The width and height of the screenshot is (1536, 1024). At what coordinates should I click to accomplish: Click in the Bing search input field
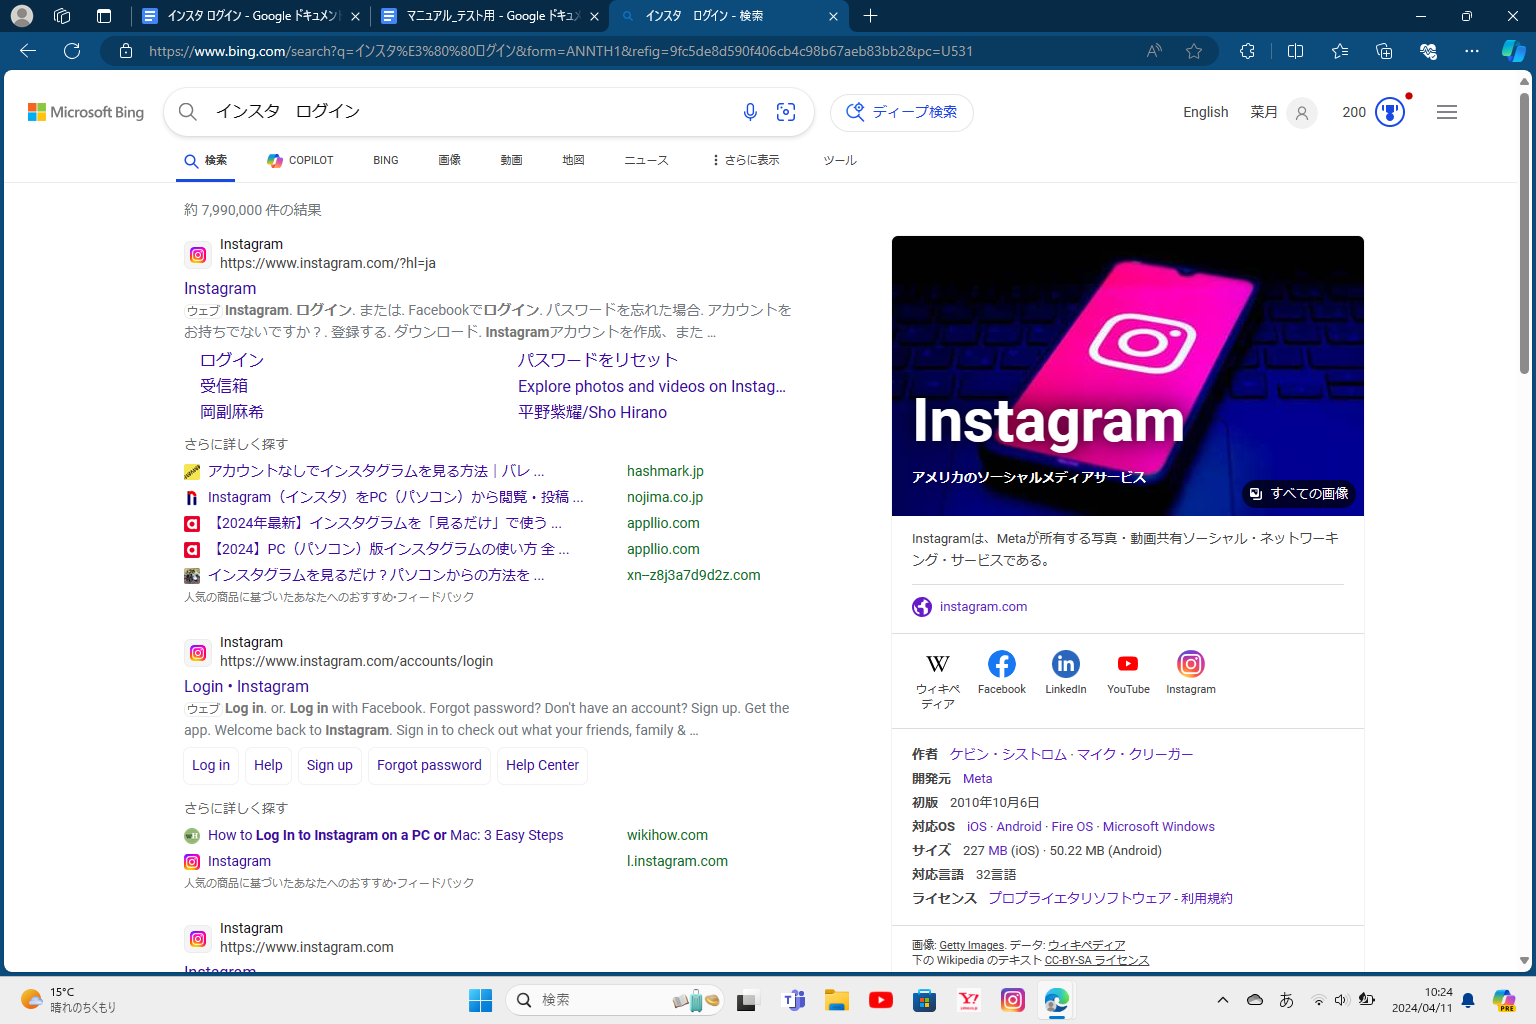tap(470, 112)
